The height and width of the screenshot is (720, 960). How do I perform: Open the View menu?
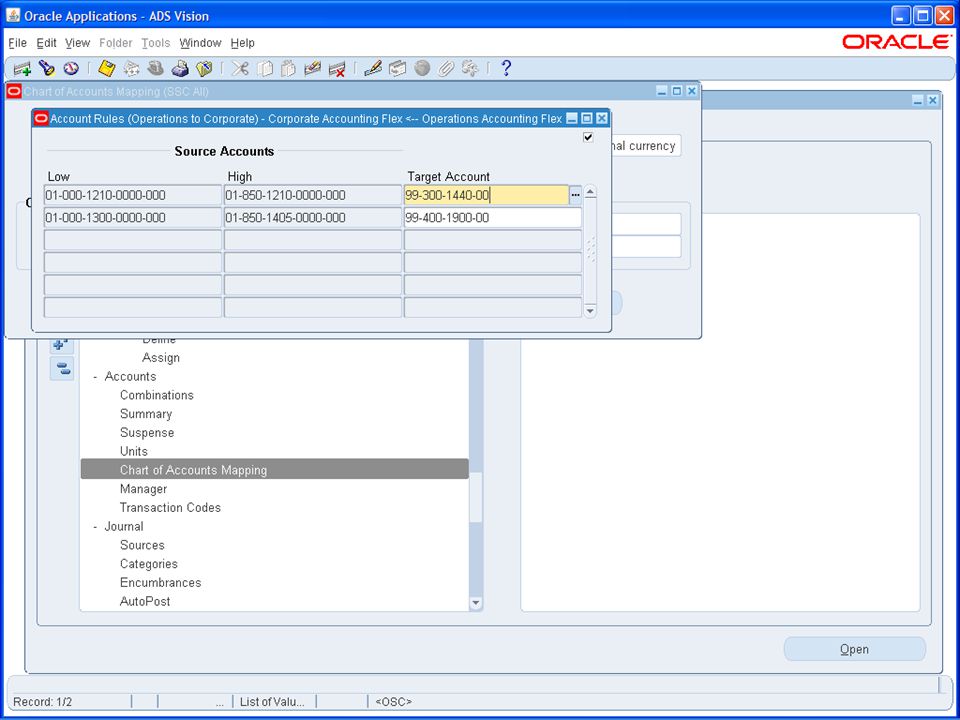point(78,43)
